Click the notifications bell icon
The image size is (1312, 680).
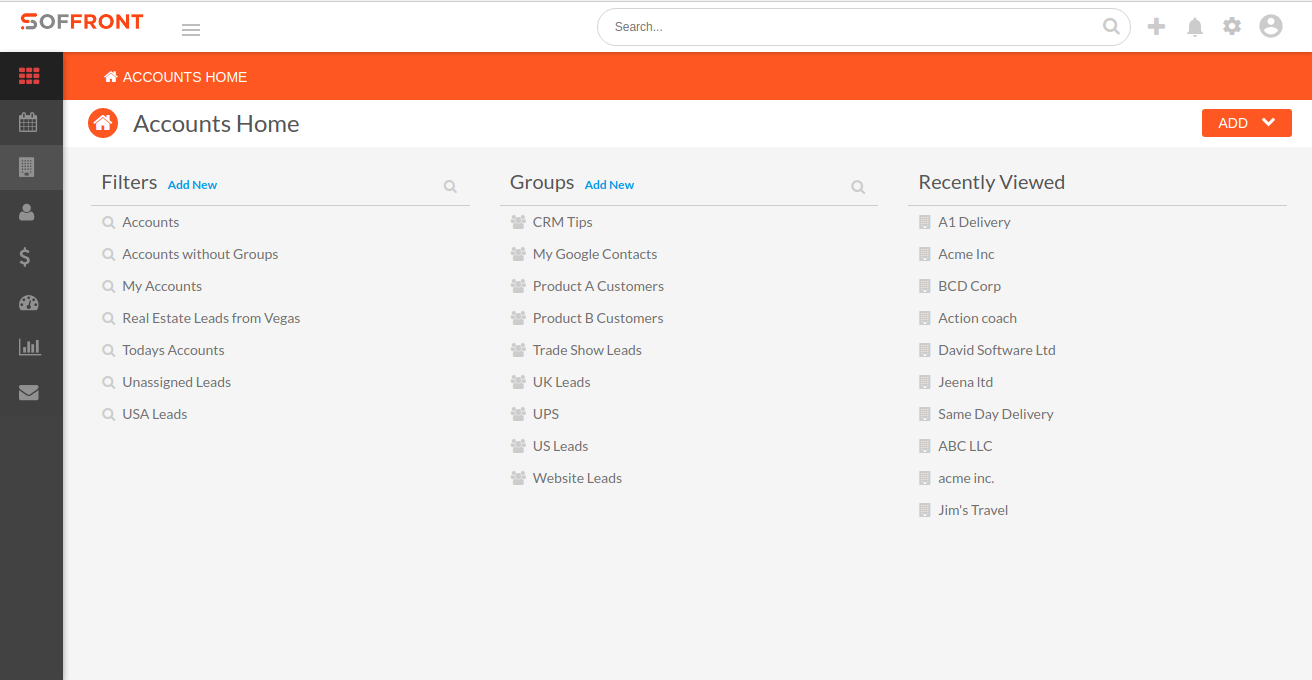pyautogui.click(x=1194, y=27)
